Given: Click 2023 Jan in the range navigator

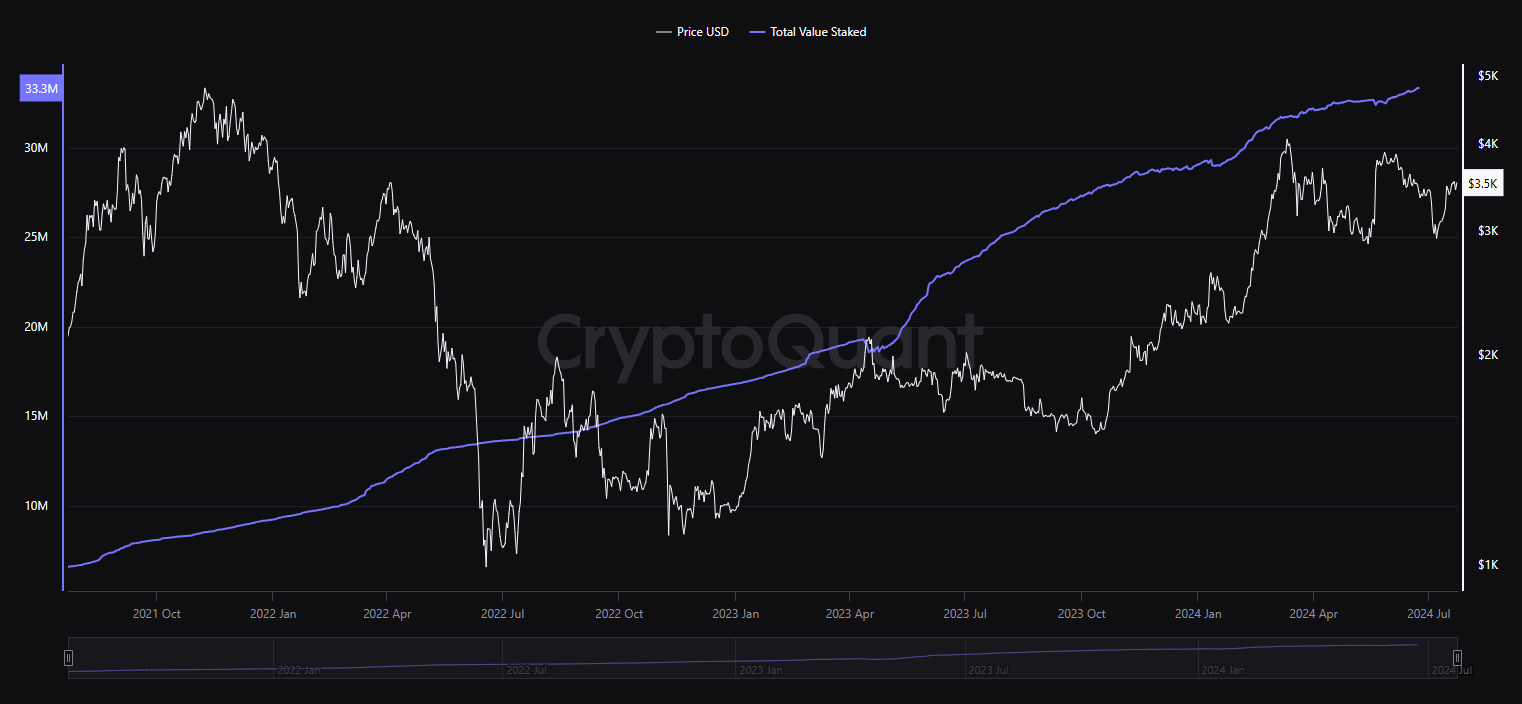Looking at the screenshot, I should click(x=760, y=670).
